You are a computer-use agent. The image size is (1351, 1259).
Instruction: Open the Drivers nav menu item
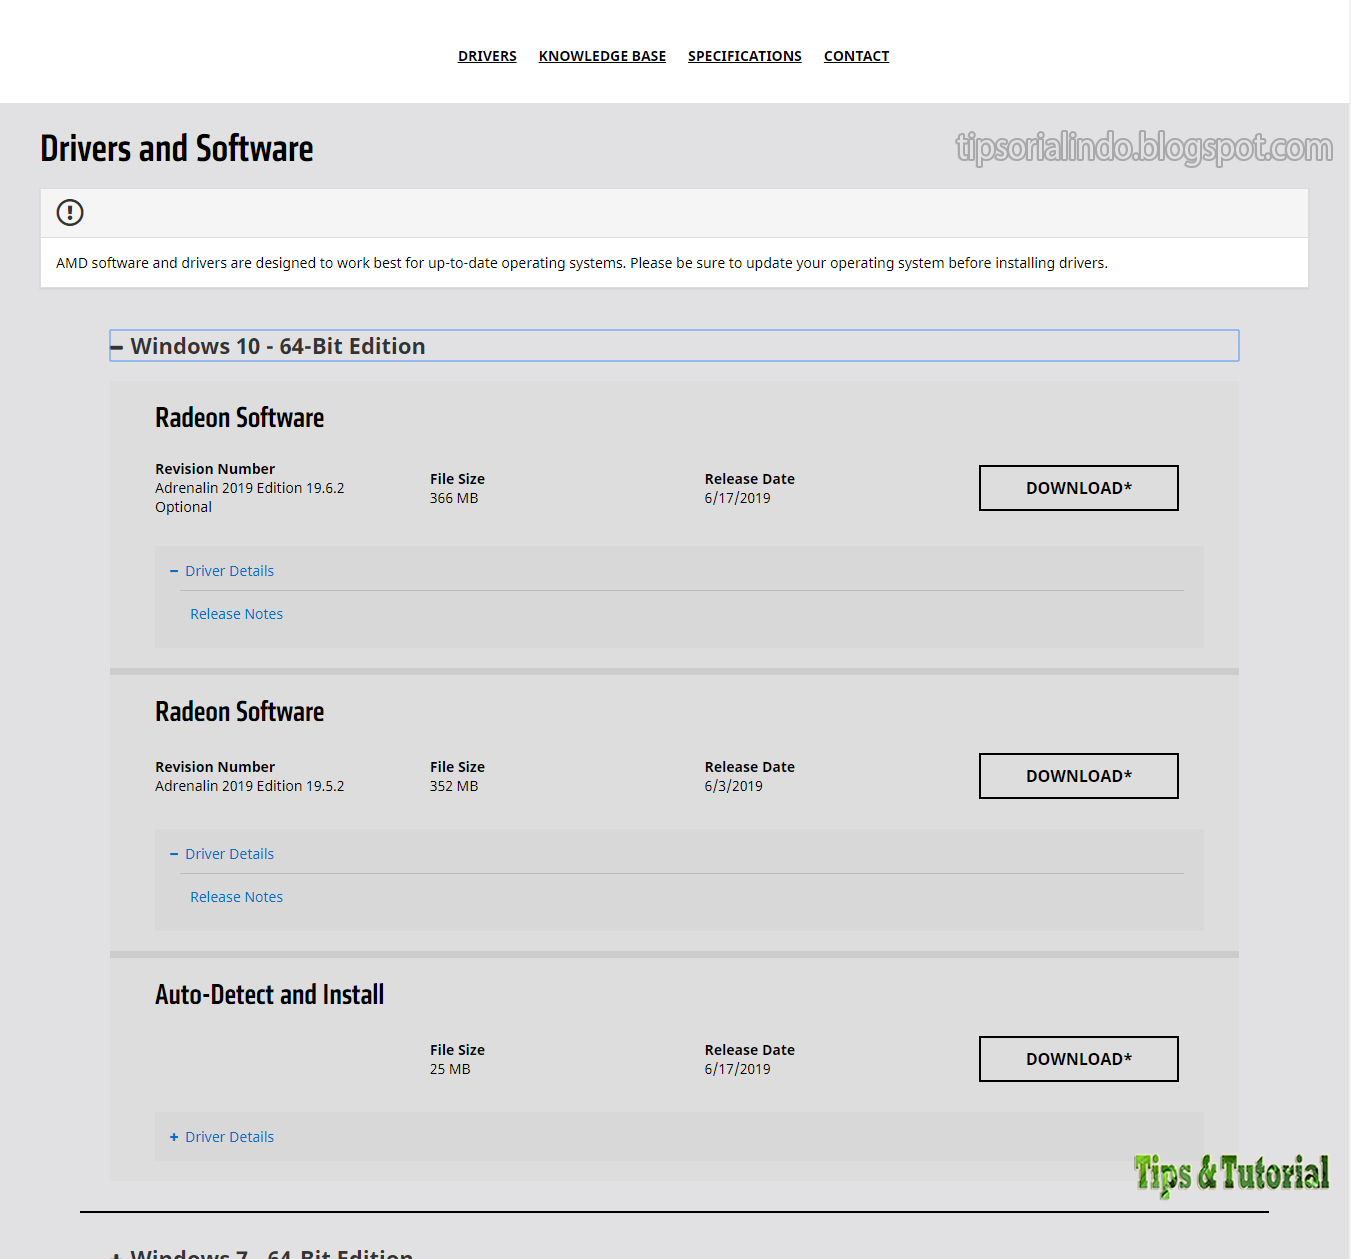pos(487,56)
